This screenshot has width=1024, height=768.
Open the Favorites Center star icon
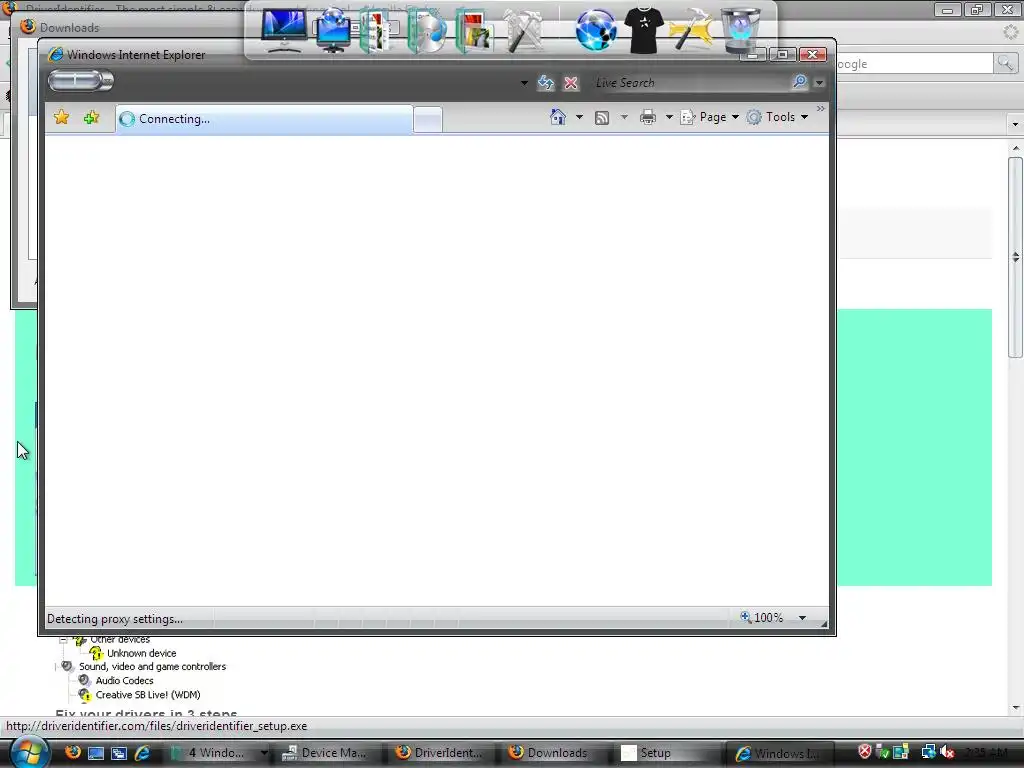pyautogui.click(x=61, y=118)
